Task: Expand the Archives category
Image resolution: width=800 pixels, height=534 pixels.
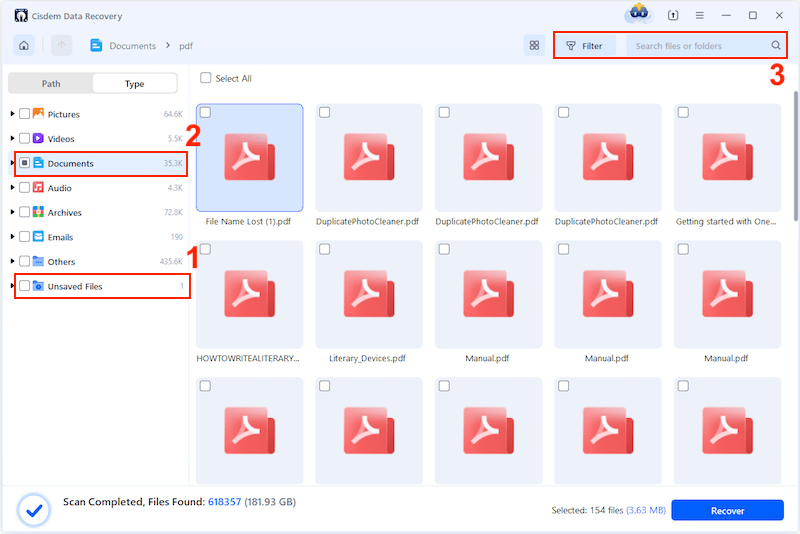Action: pos(12,212)
